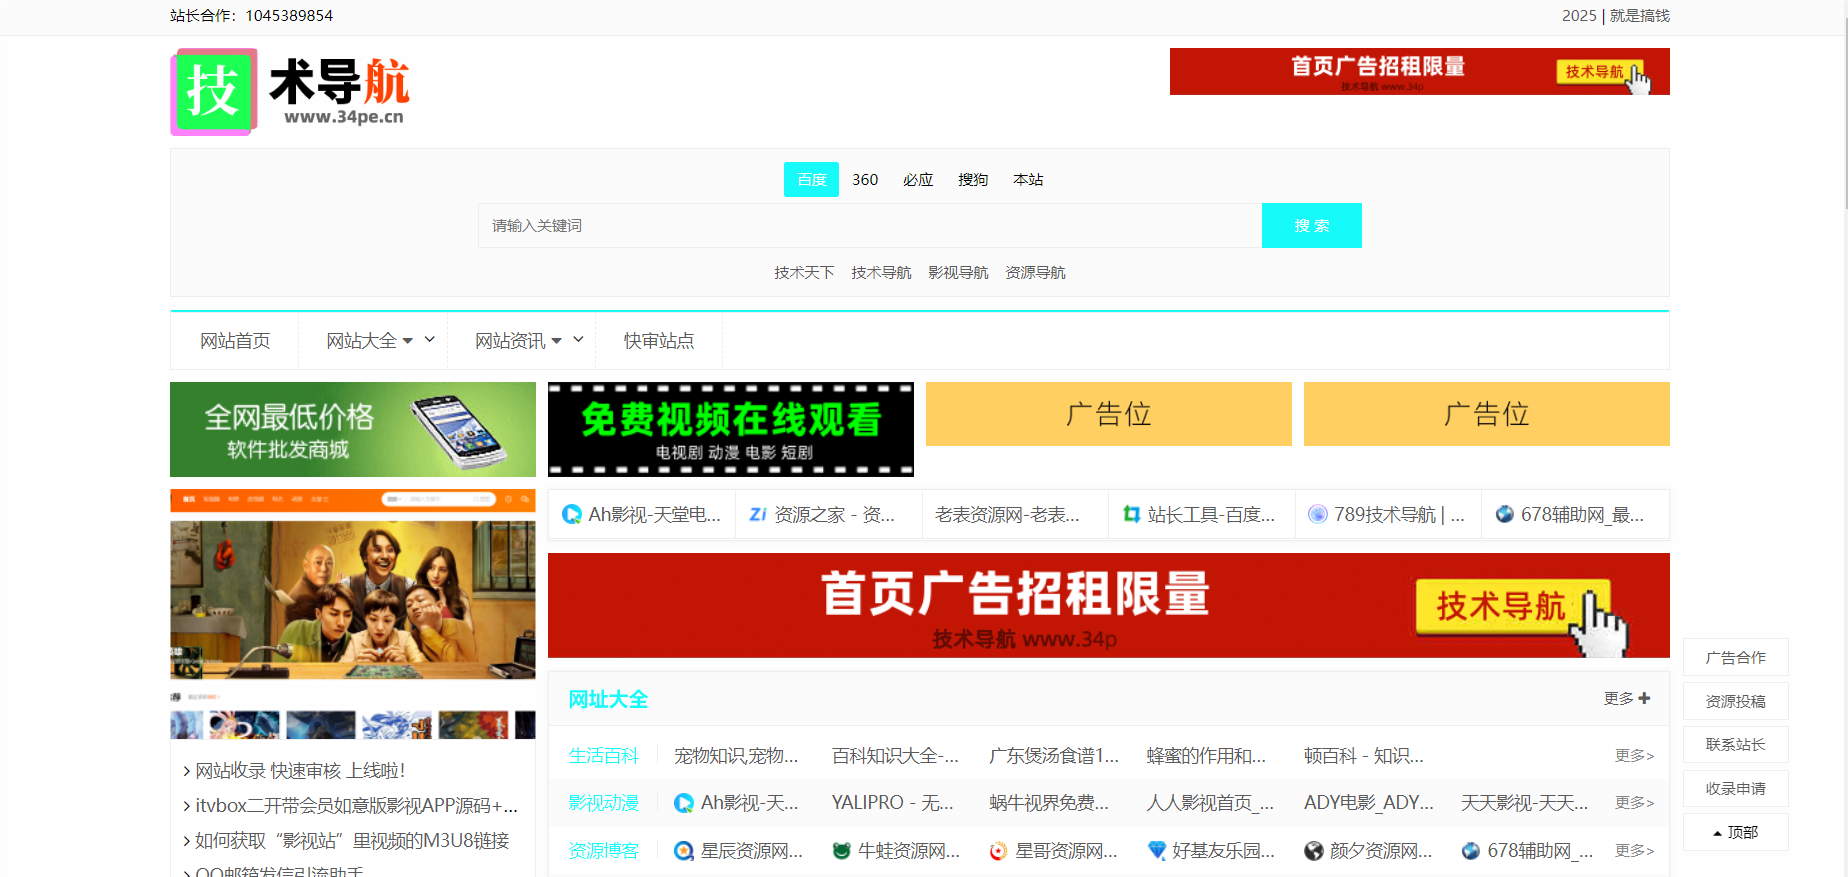Select the 资源博客 category
This screenshot has width=1848, height=877.
point(603,851)
